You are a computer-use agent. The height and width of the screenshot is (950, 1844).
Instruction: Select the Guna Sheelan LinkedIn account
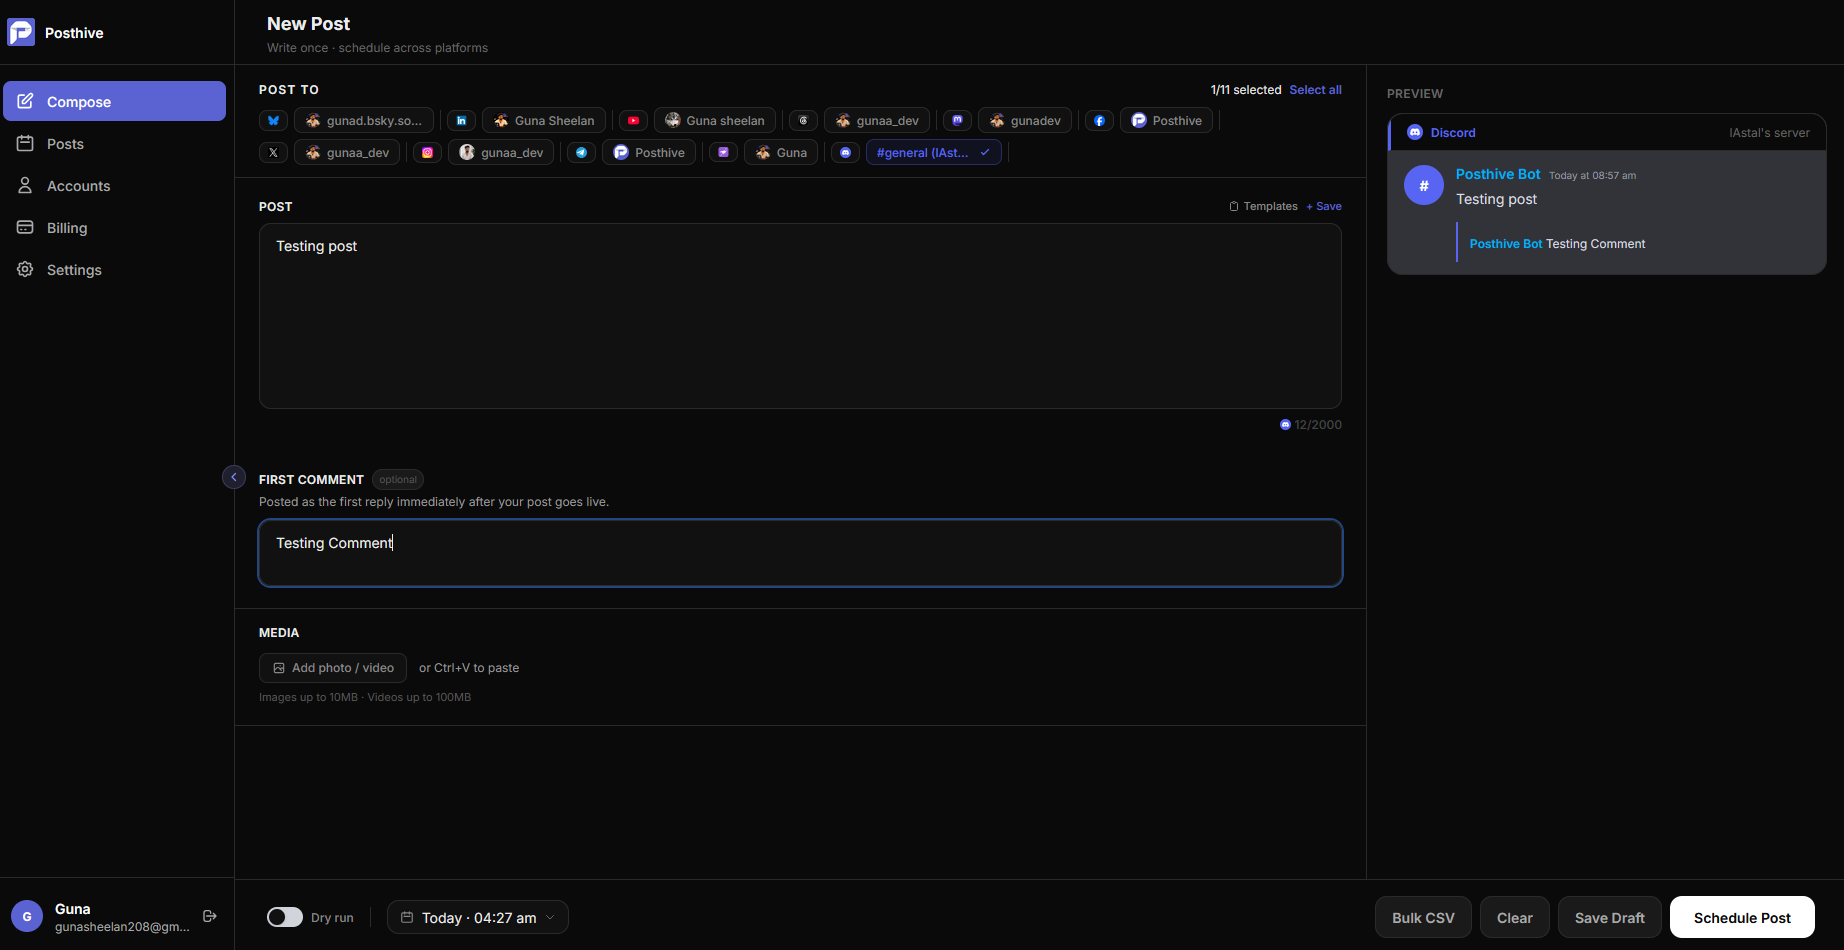click(544, 121)
